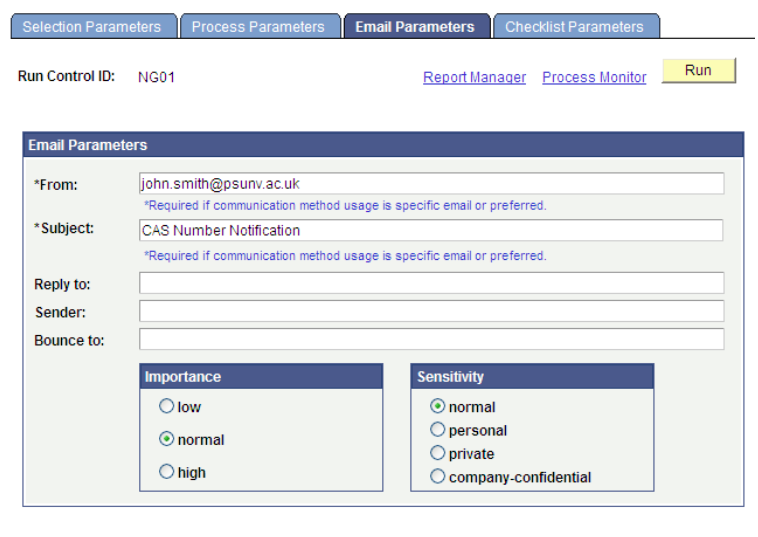Switch to the Selection Parameters tab
This screenshot has height=537, width=758.
coord(94,27)
